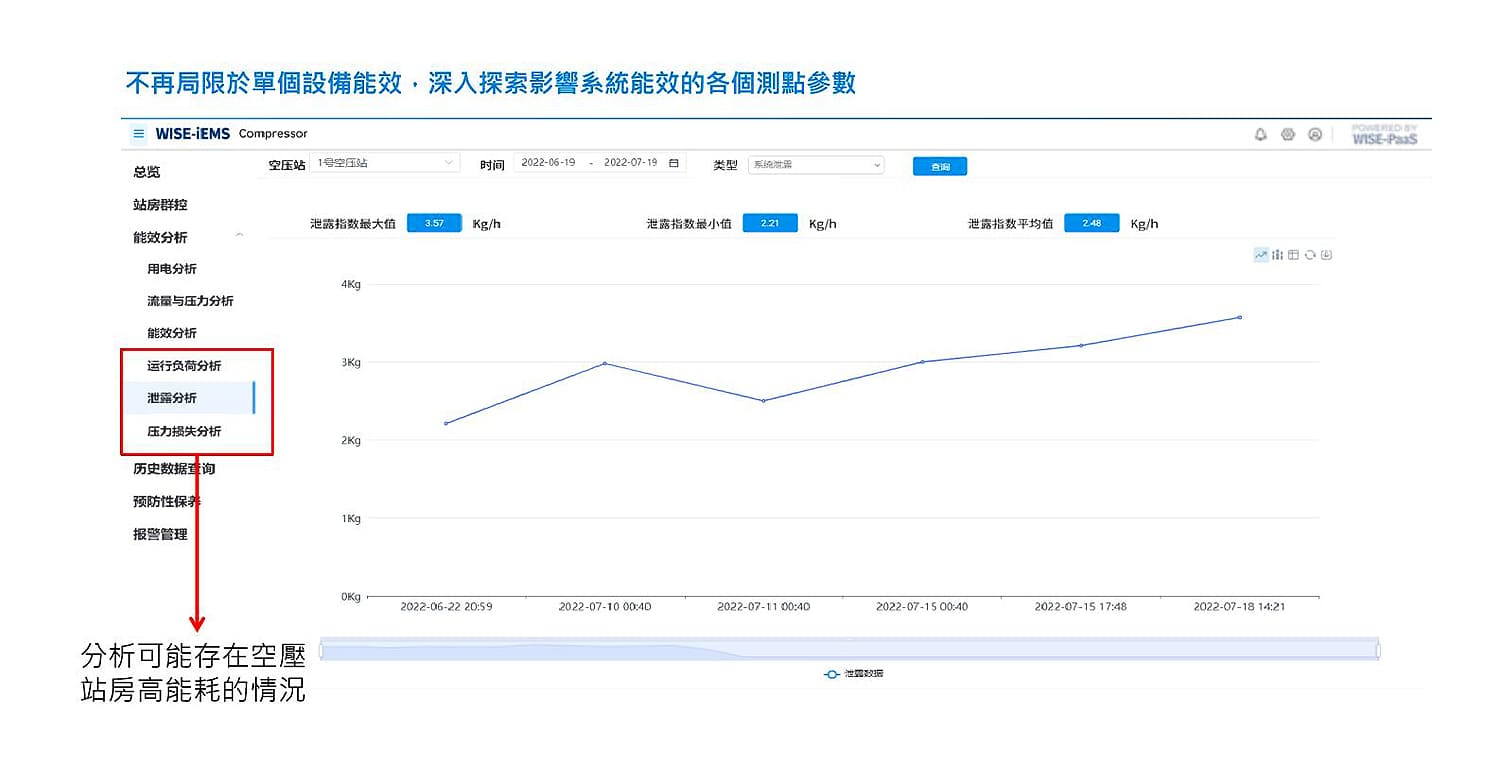Image resolution: width=1500 pixels, height=774 pixels.
Task: Click data point at 2022-06-22 20:59
Action: coord(446,423)
